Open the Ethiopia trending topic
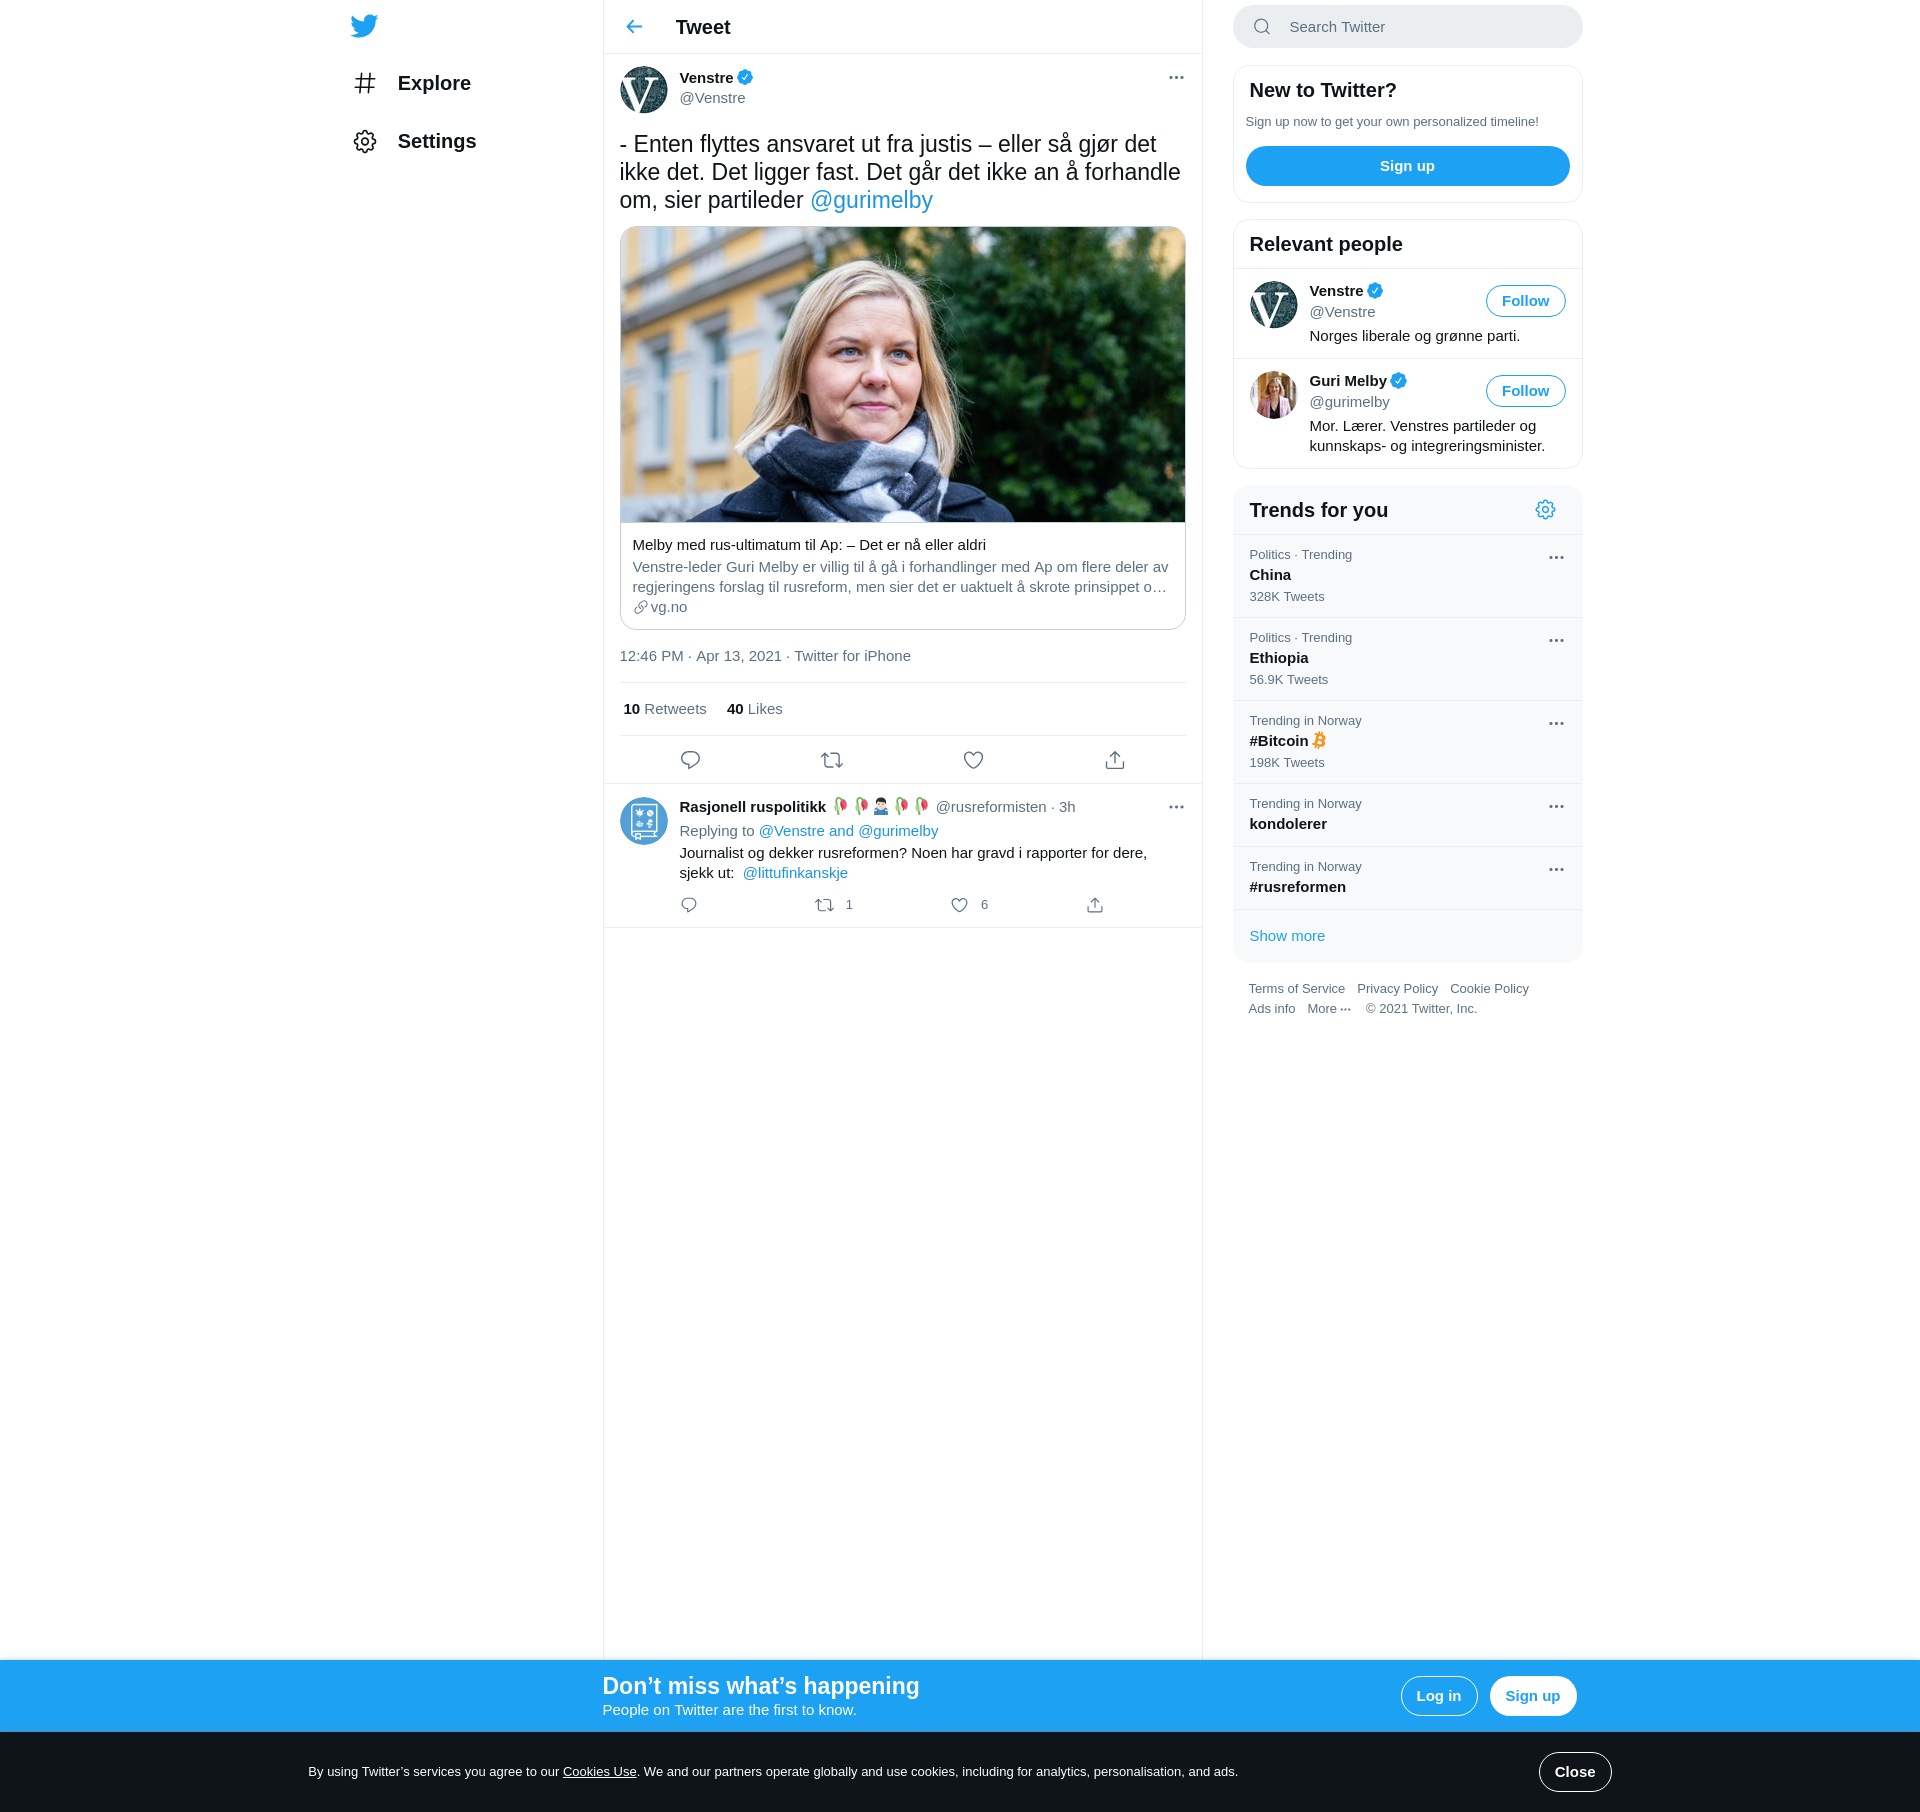Viewport: 1920px width, 1812px height. [1407, 659]
